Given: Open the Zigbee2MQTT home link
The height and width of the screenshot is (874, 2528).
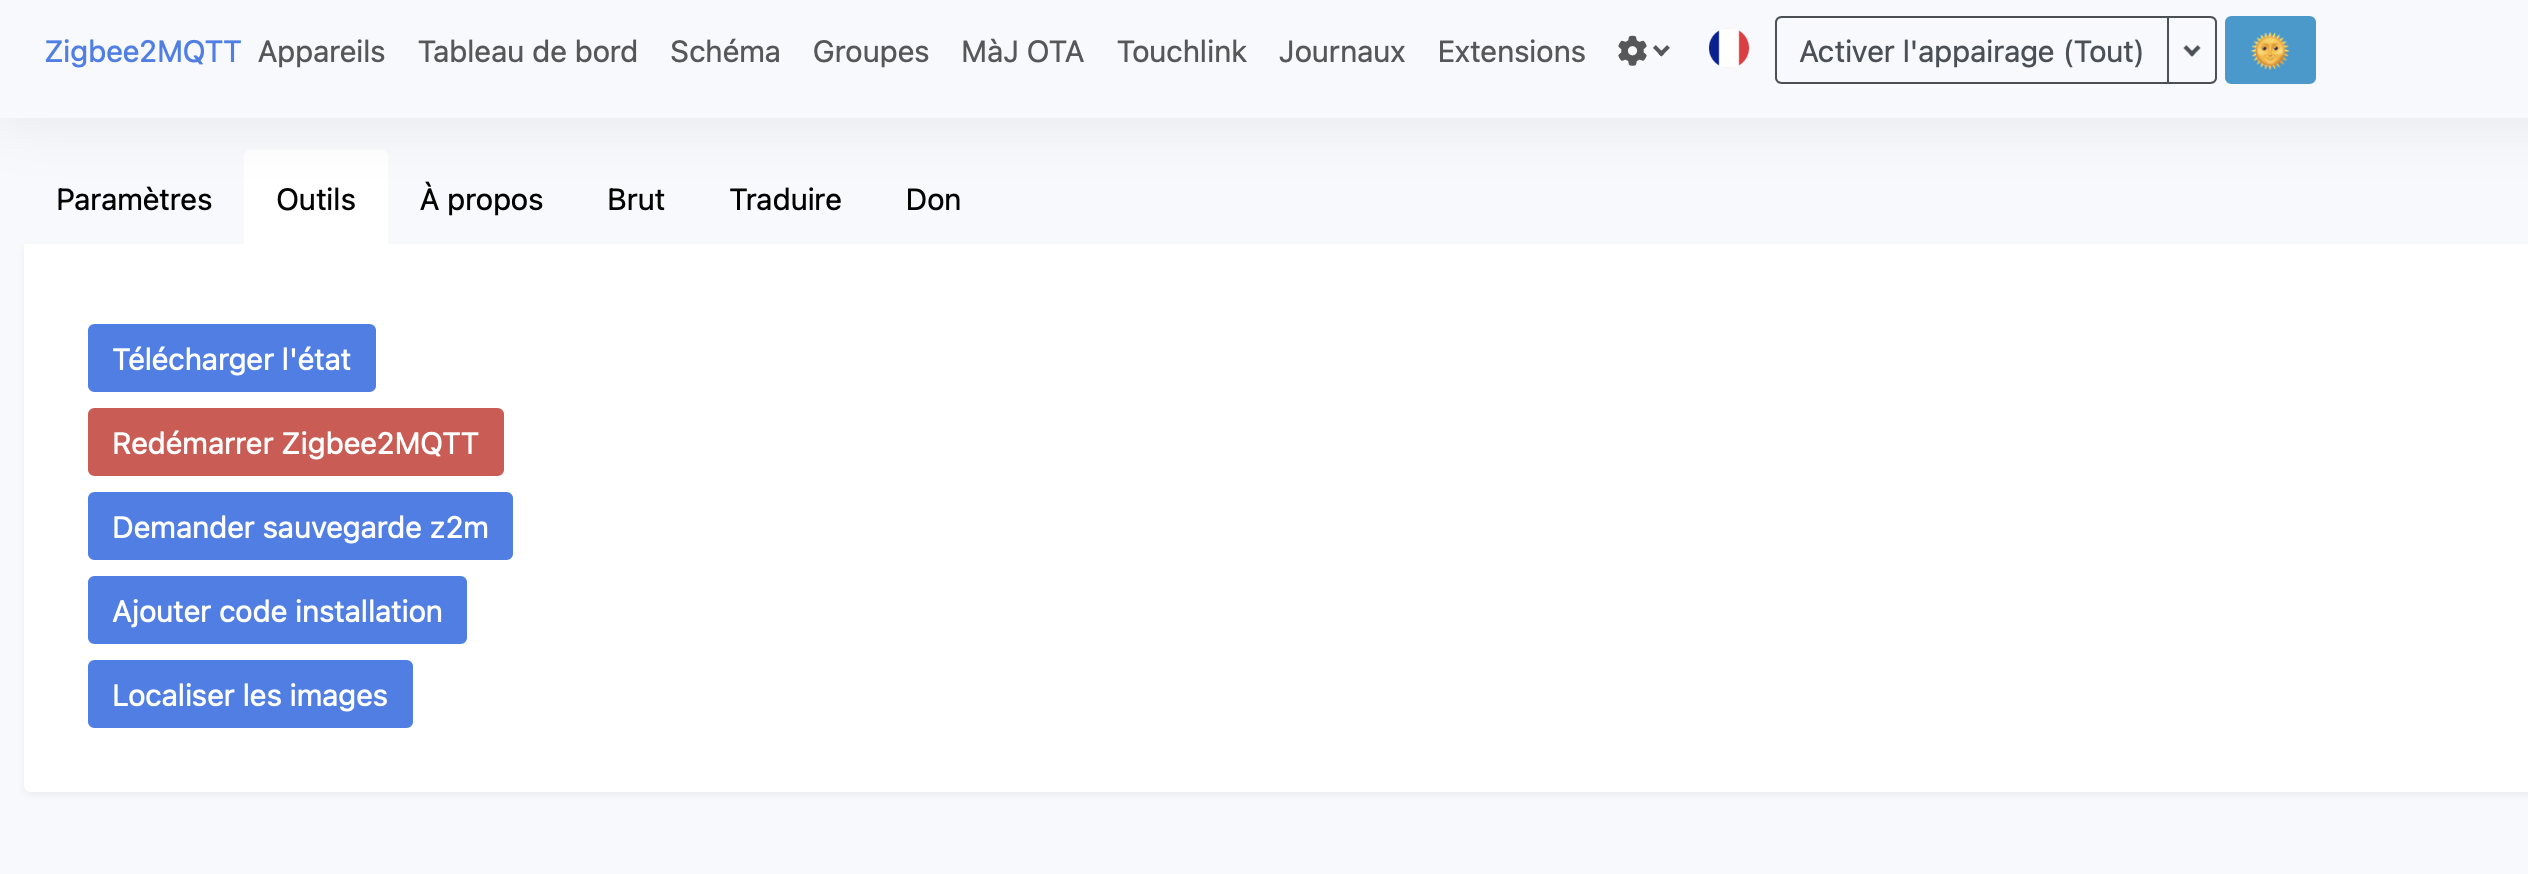Looking at the screenshot, I should (x=142, y=51).
